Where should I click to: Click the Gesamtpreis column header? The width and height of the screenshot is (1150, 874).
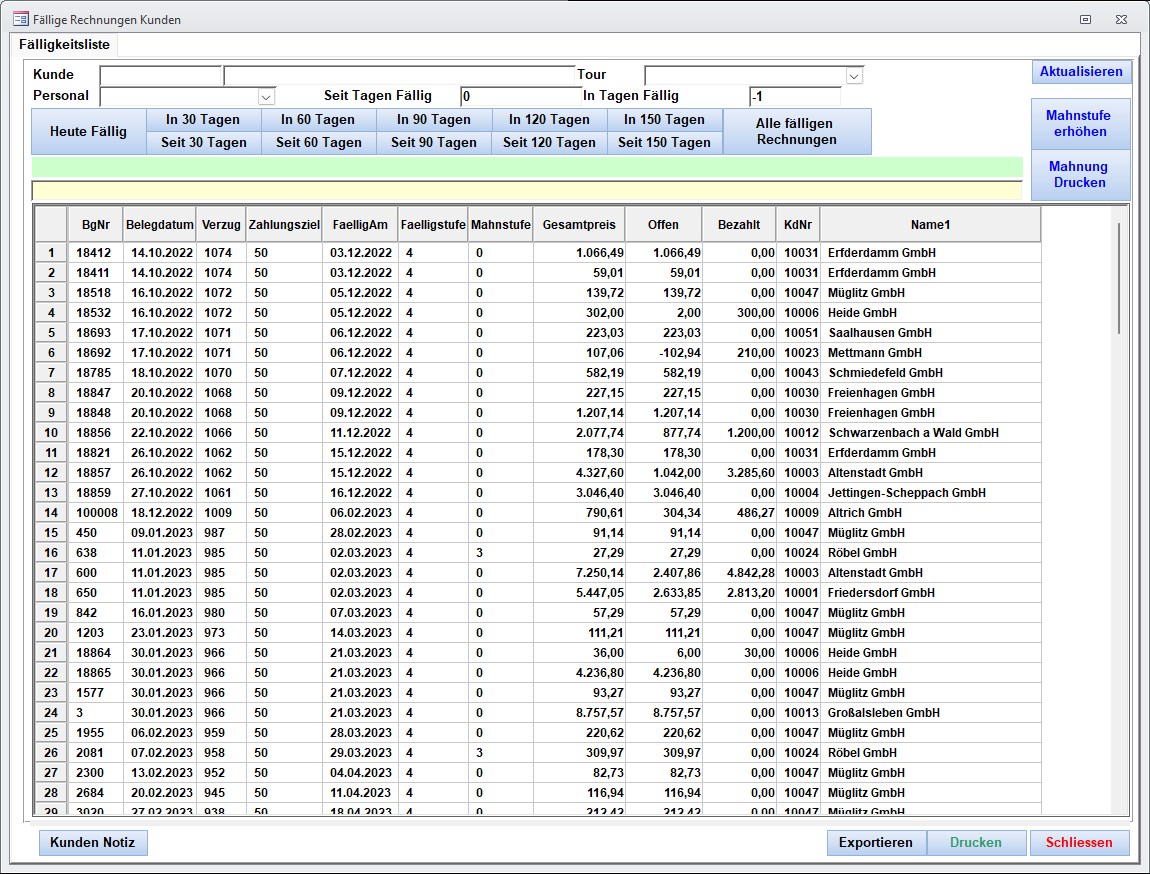click(x=579, y=225)
